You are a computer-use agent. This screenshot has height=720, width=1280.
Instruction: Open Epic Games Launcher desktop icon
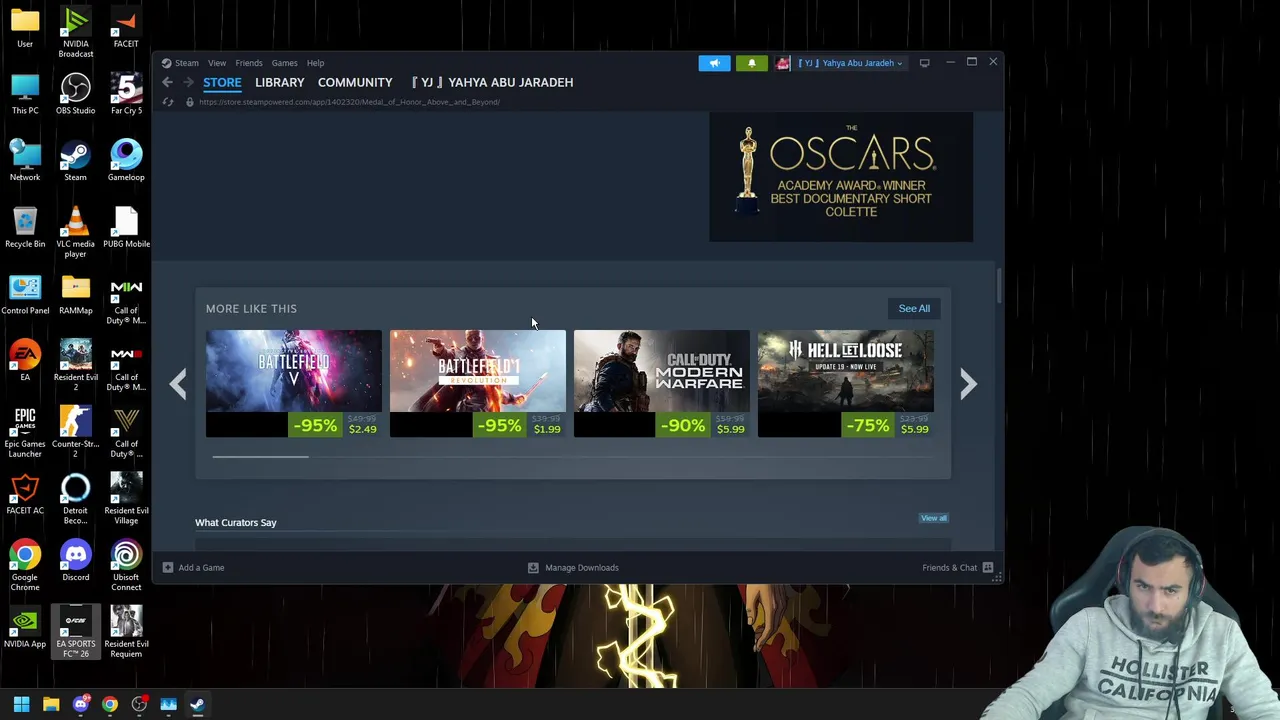tap(25, 432)
